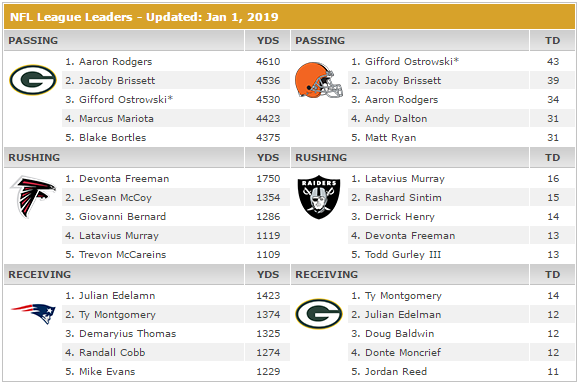Open Ty Montgomery in receiving TD list

[x=403, y=295]
